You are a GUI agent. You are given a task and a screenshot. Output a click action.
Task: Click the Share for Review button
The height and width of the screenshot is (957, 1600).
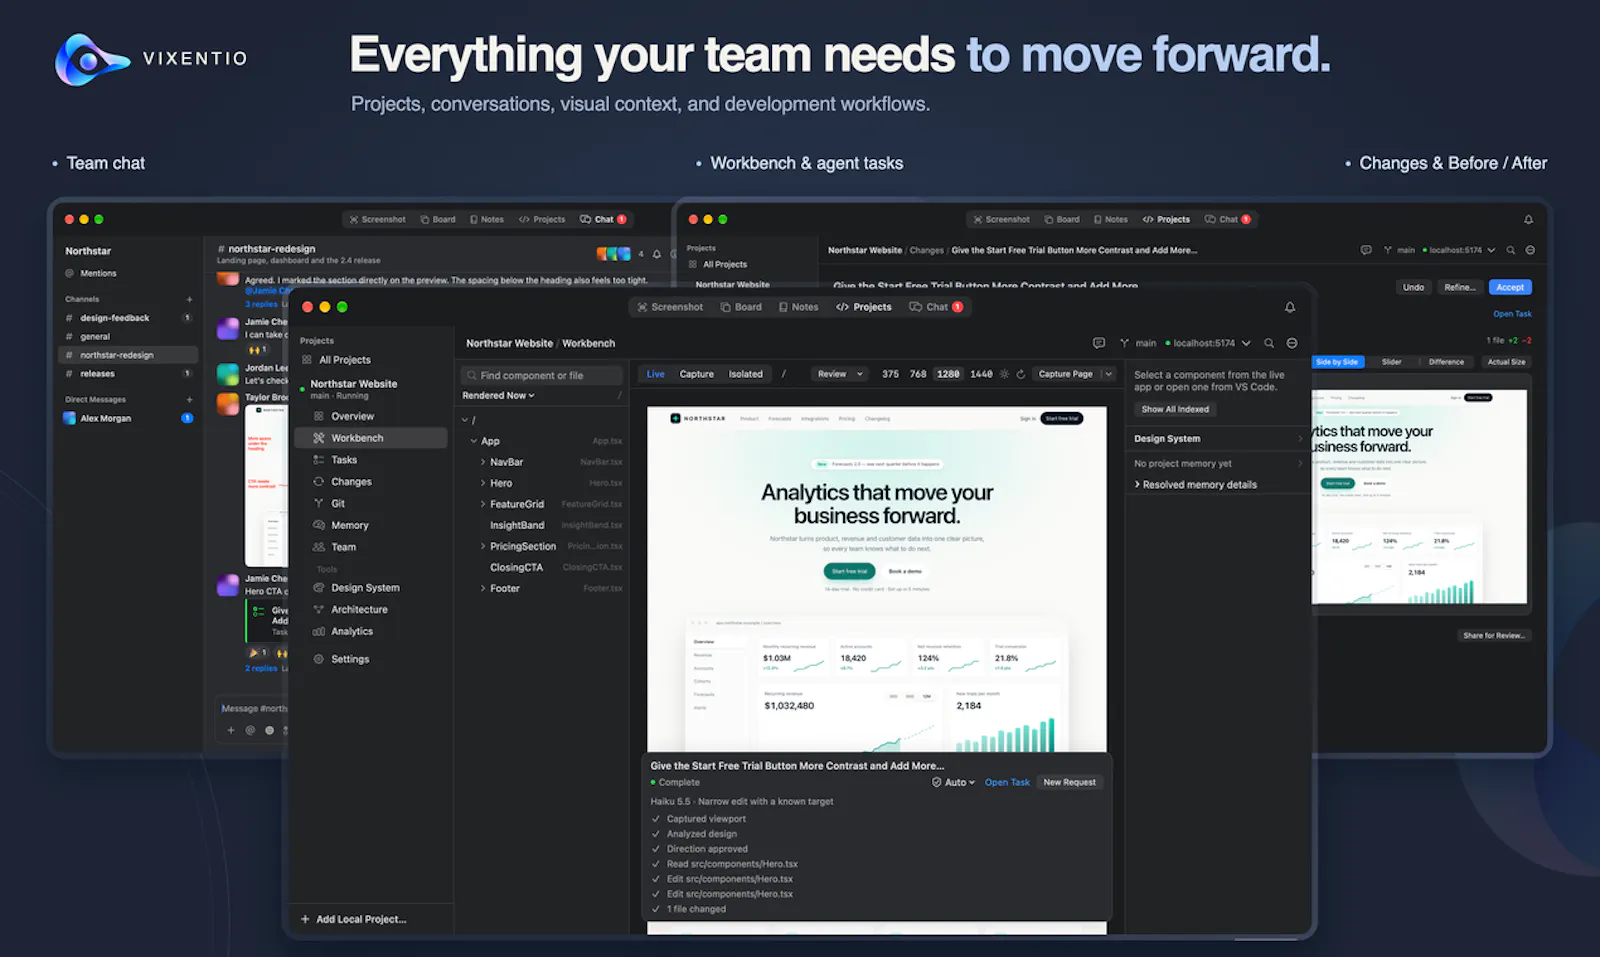tap(1494, 635)
